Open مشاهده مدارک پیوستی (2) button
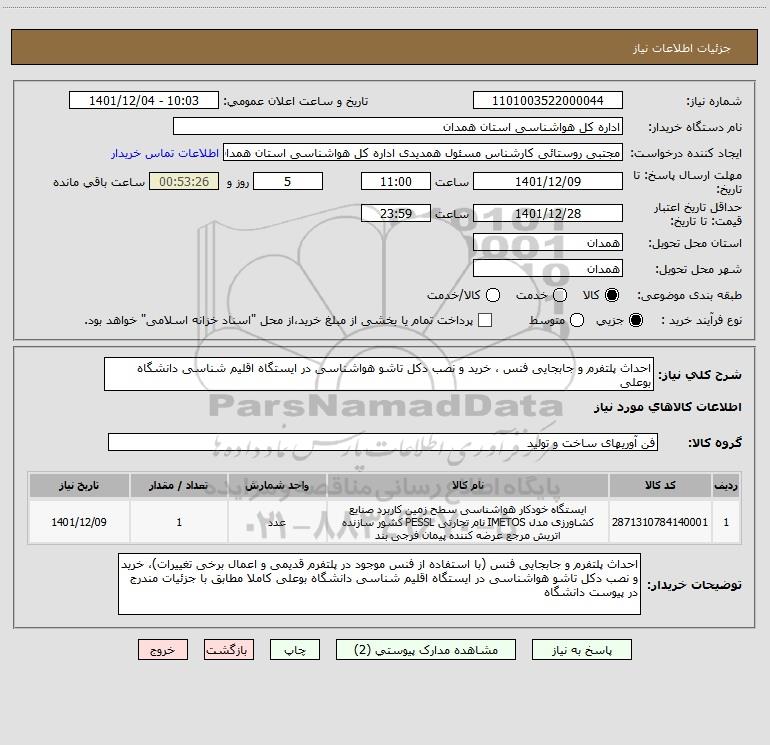770x745 pixels. (x=425, y=650)
